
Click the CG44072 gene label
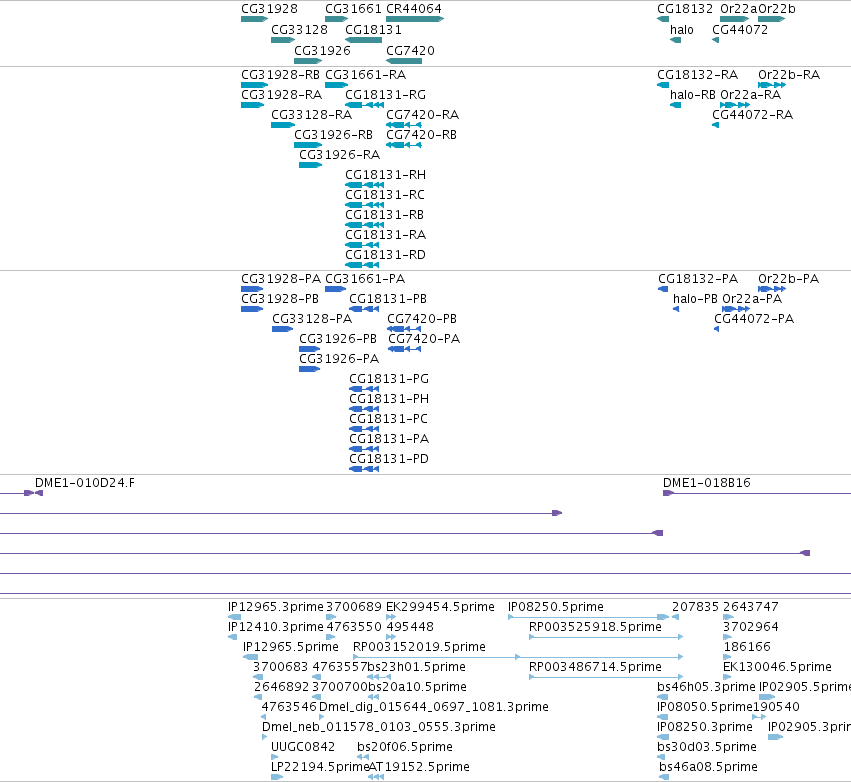point(740,30)
